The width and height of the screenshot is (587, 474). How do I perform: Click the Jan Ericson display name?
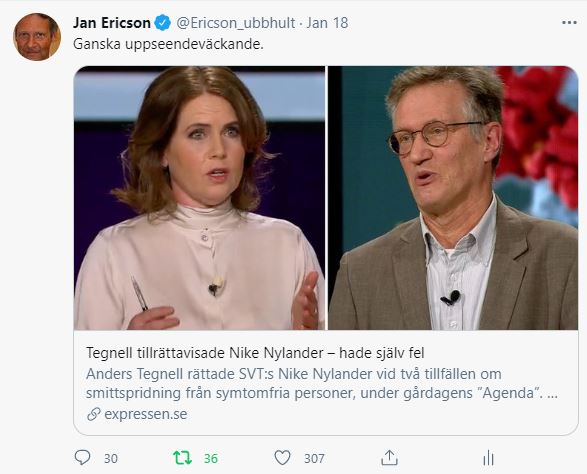(112, 23)
